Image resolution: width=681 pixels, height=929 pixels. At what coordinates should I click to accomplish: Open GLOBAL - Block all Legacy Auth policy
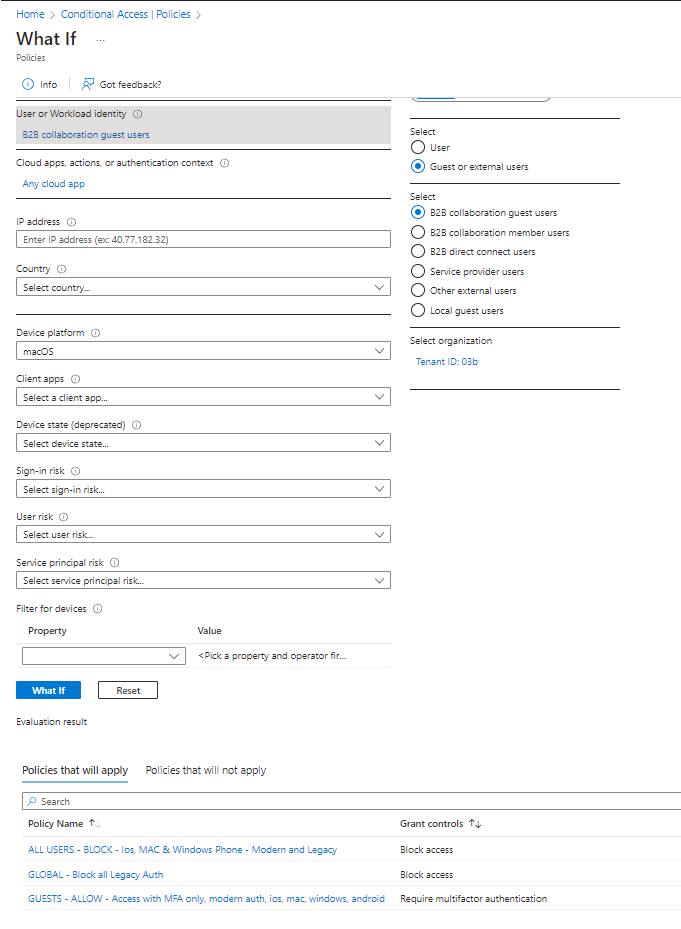[95, 874]
